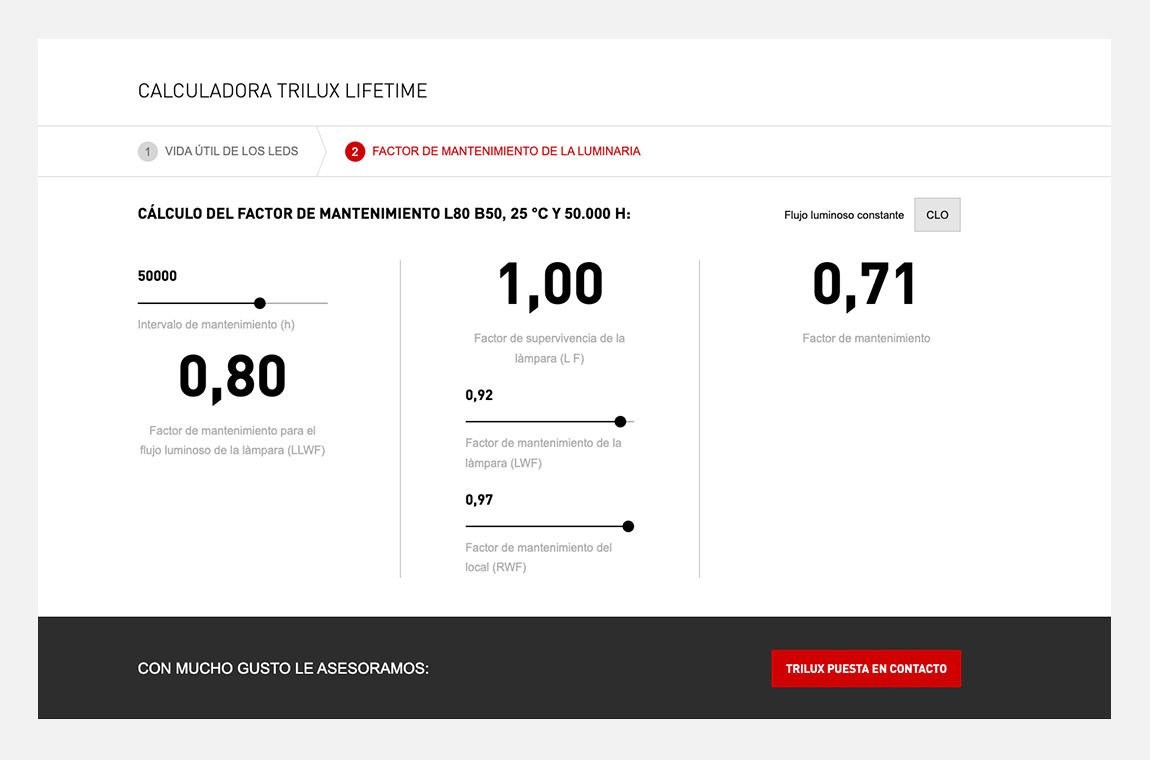Click the Factor de supervivencia de la làmpara label

[549, 348]
